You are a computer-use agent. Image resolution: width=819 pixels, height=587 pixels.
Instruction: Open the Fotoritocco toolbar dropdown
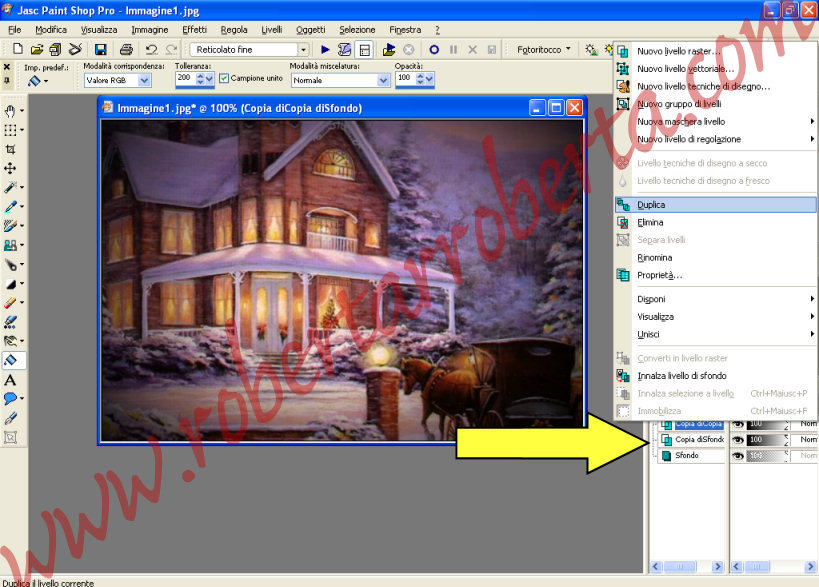tap(568, 49)
